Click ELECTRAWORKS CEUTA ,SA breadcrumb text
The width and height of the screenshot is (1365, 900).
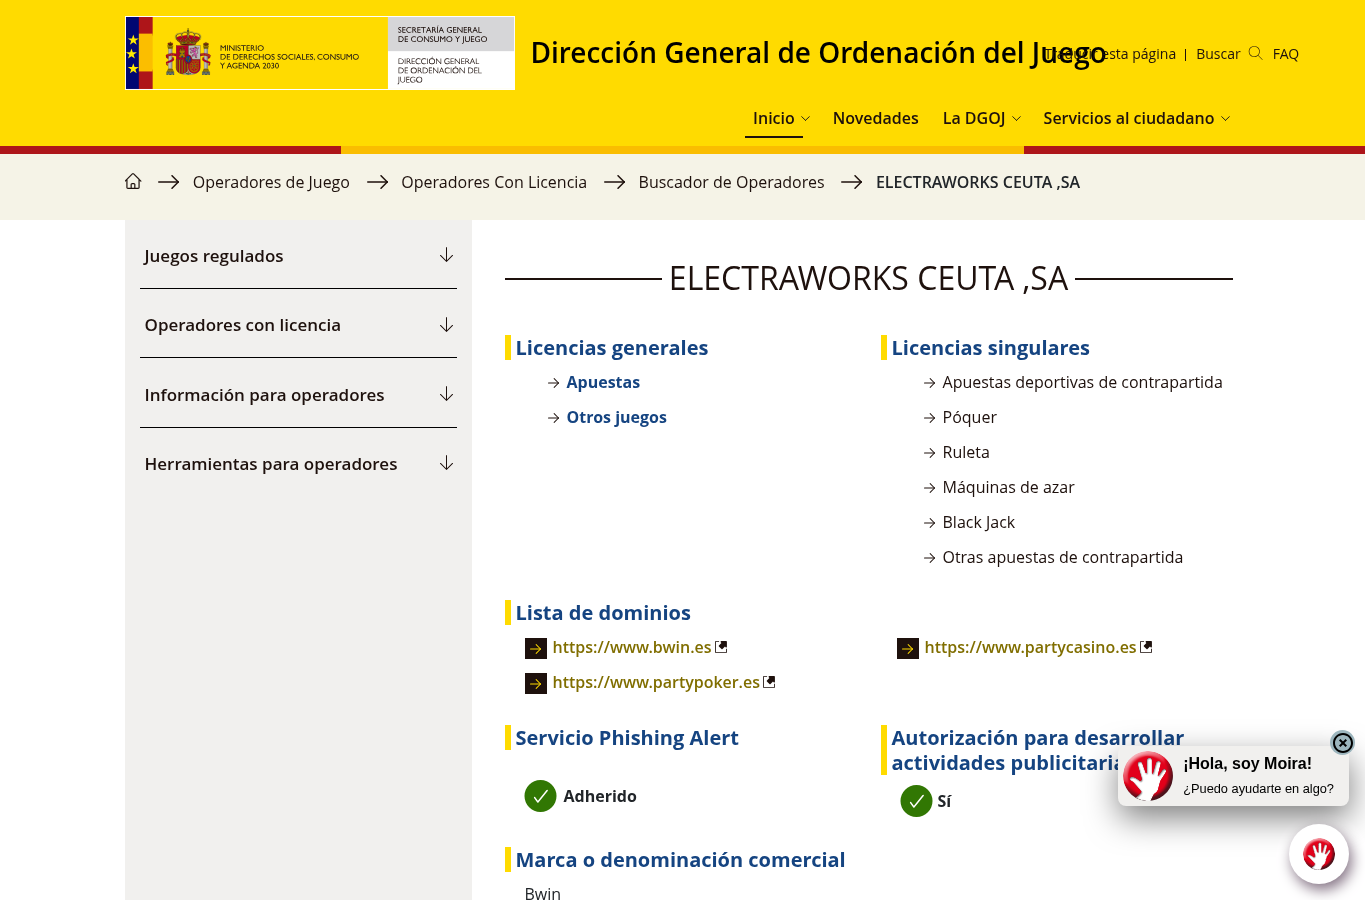978,182
